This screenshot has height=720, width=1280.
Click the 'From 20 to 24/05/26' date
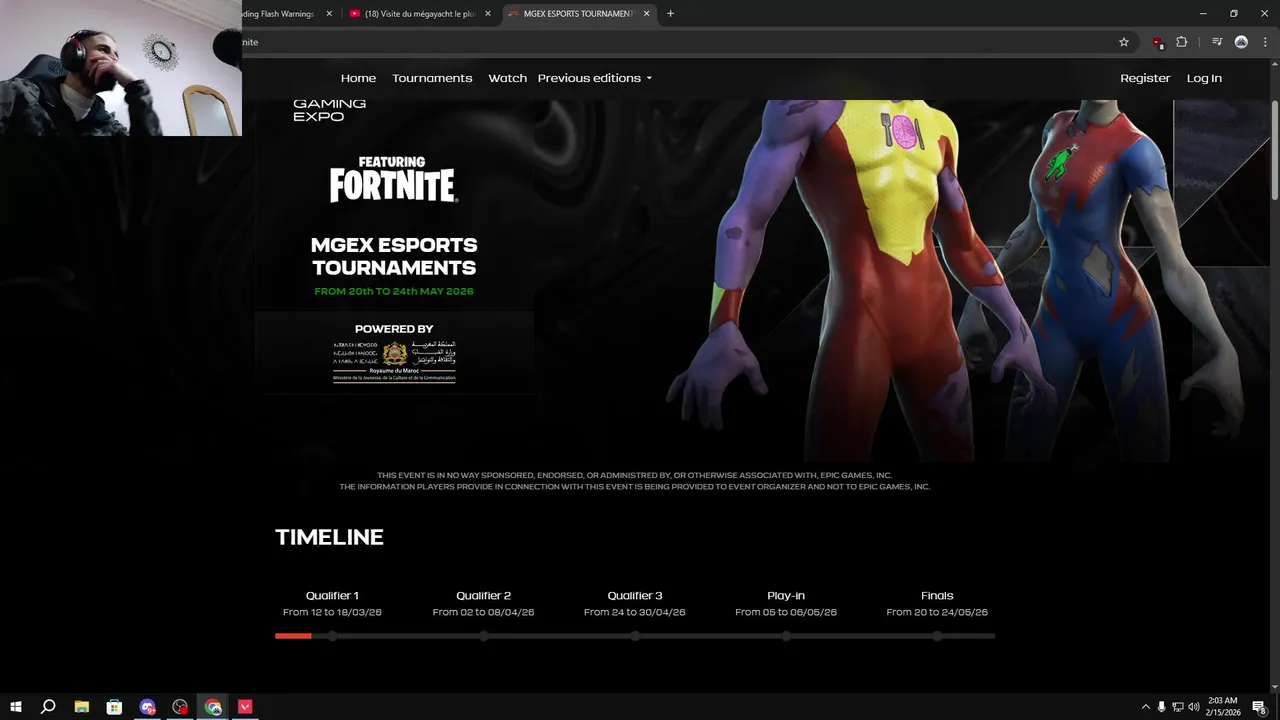(937, 612)
